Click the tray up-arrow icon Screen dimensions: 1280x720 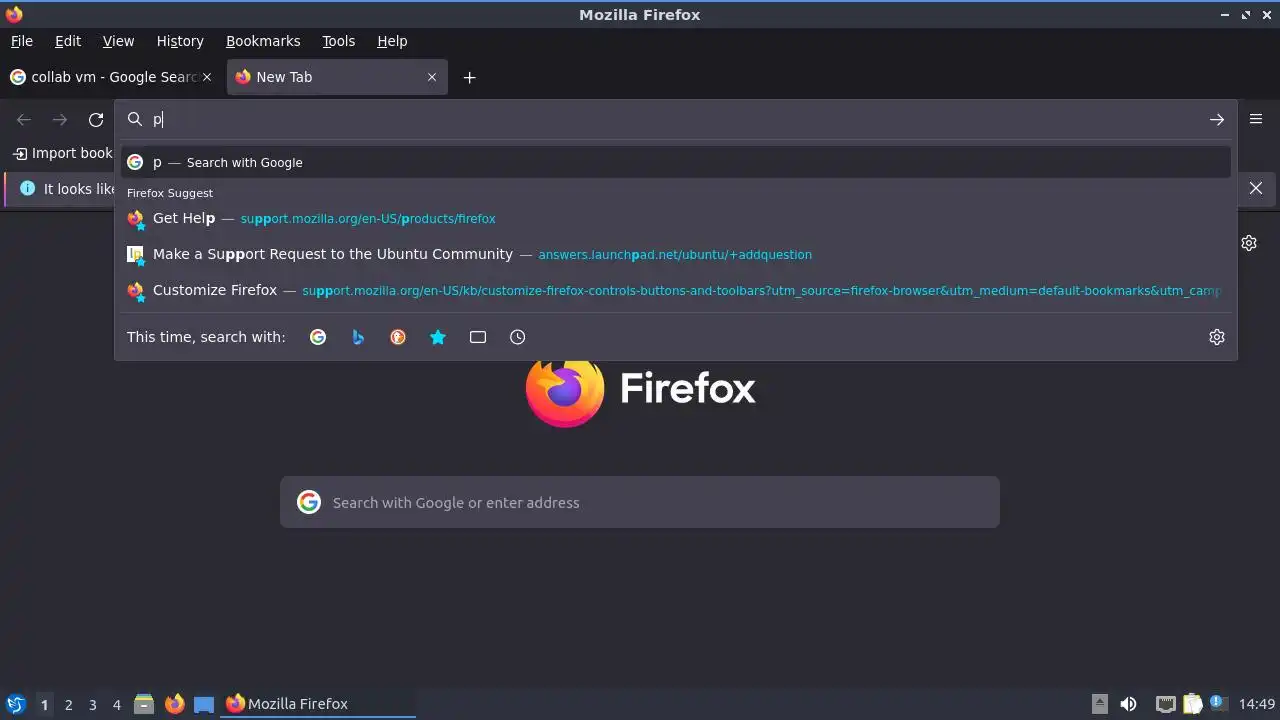pos(1100,703)
